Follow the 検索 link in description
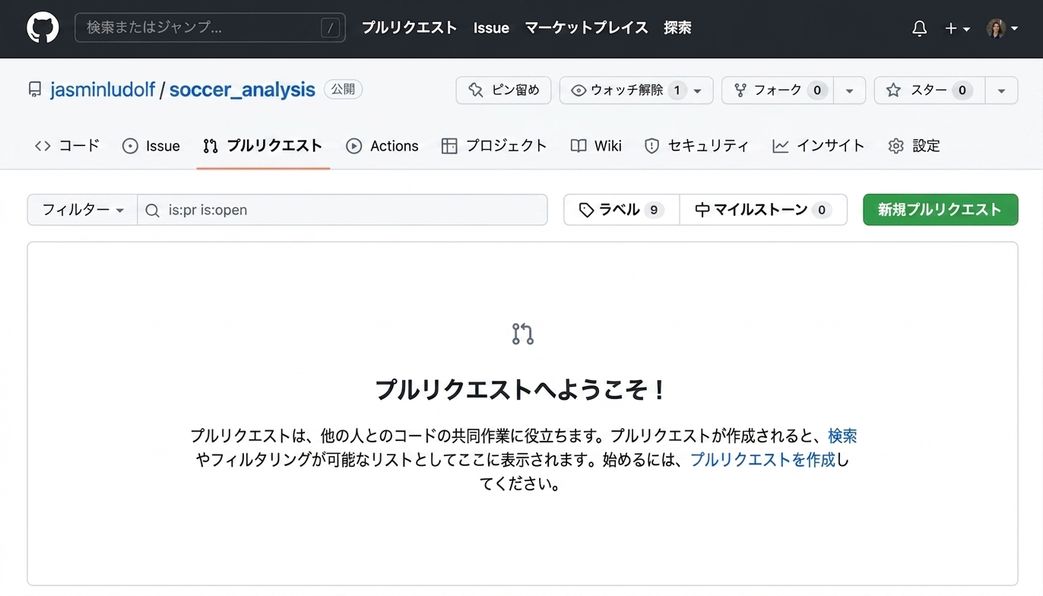The image size is (1043, 596). [842, 436]
